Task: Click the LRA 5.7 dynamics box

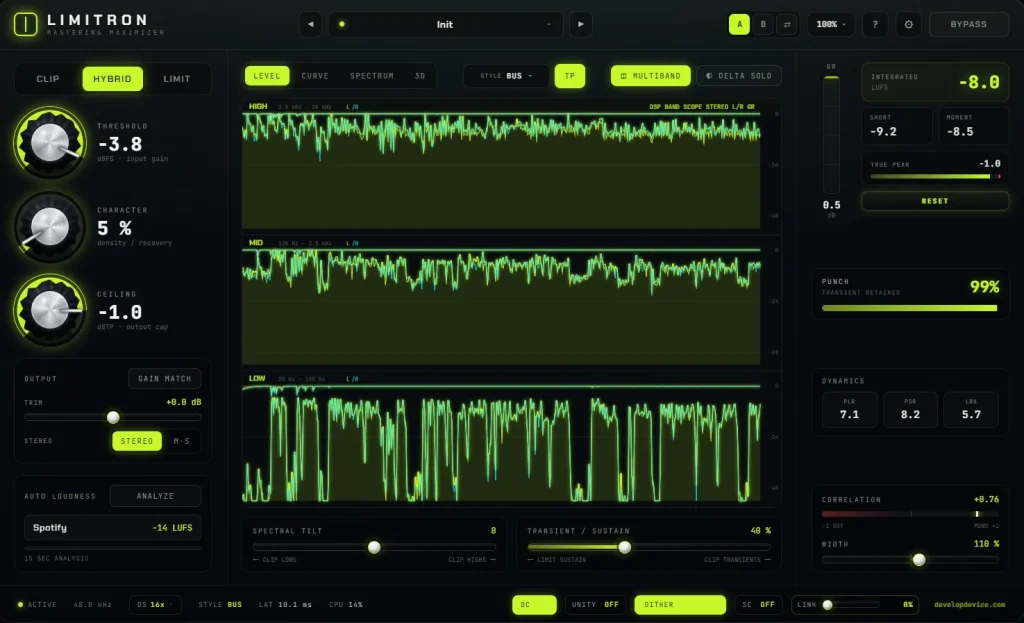Action: click(971, 409)
